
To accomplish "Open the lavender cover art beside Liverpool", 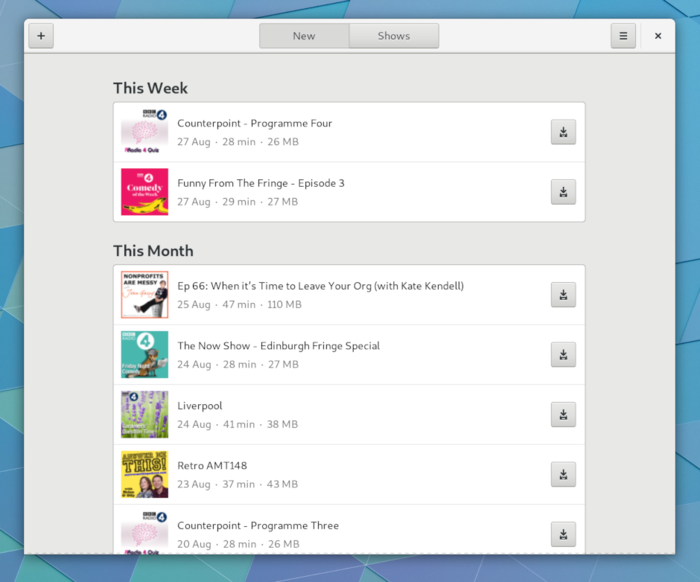I will (145, 415).
